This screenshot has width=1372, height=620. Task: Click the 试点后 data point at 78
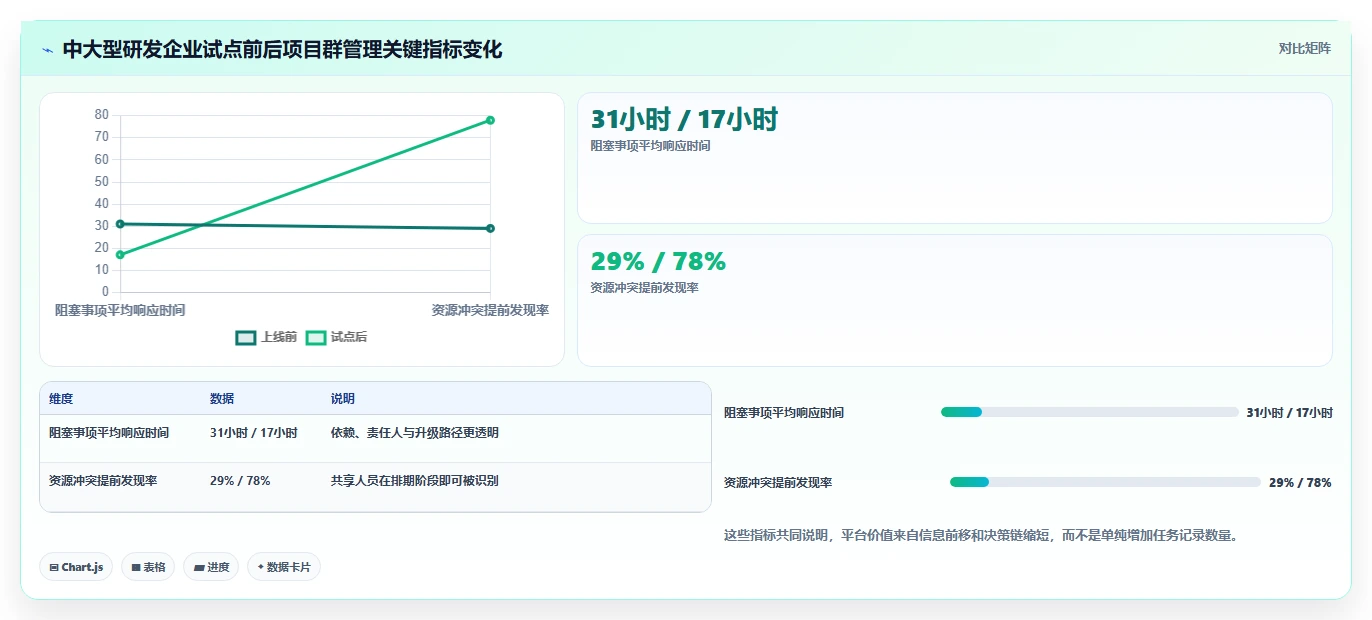[490, 120]
